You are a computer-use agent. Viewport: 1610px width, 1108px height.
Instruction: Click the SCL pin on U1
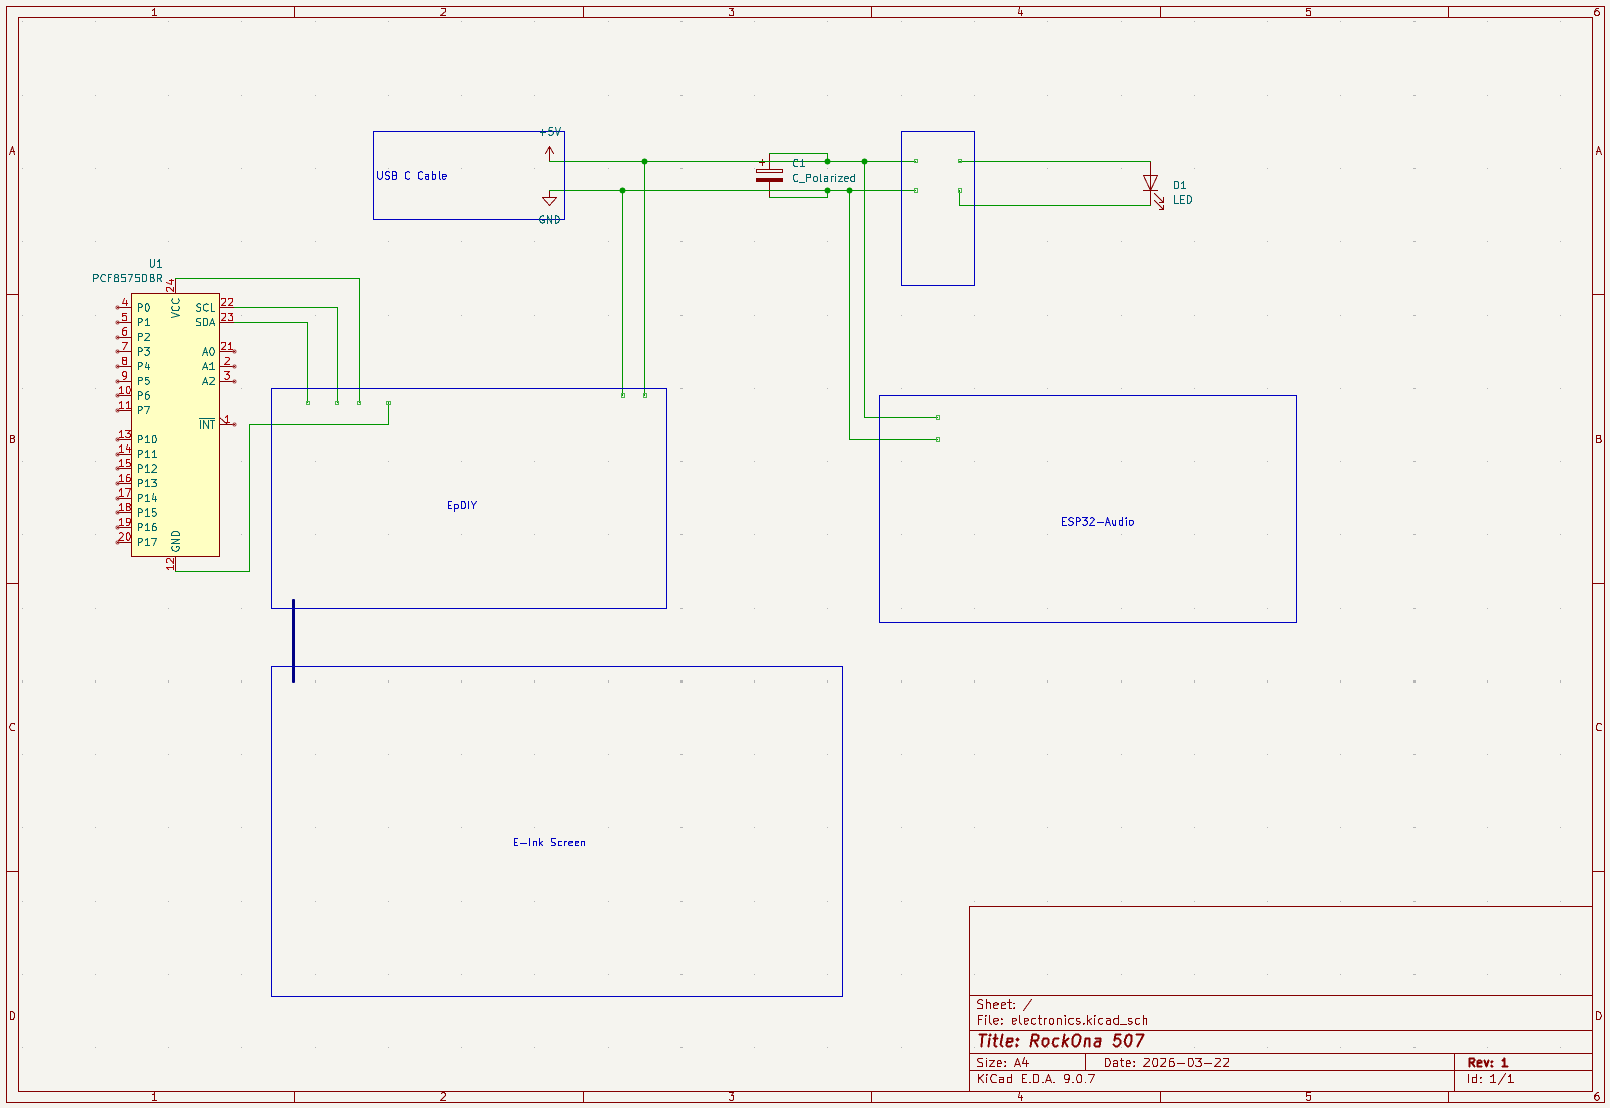pyautogui.click(x=205, y=308)
